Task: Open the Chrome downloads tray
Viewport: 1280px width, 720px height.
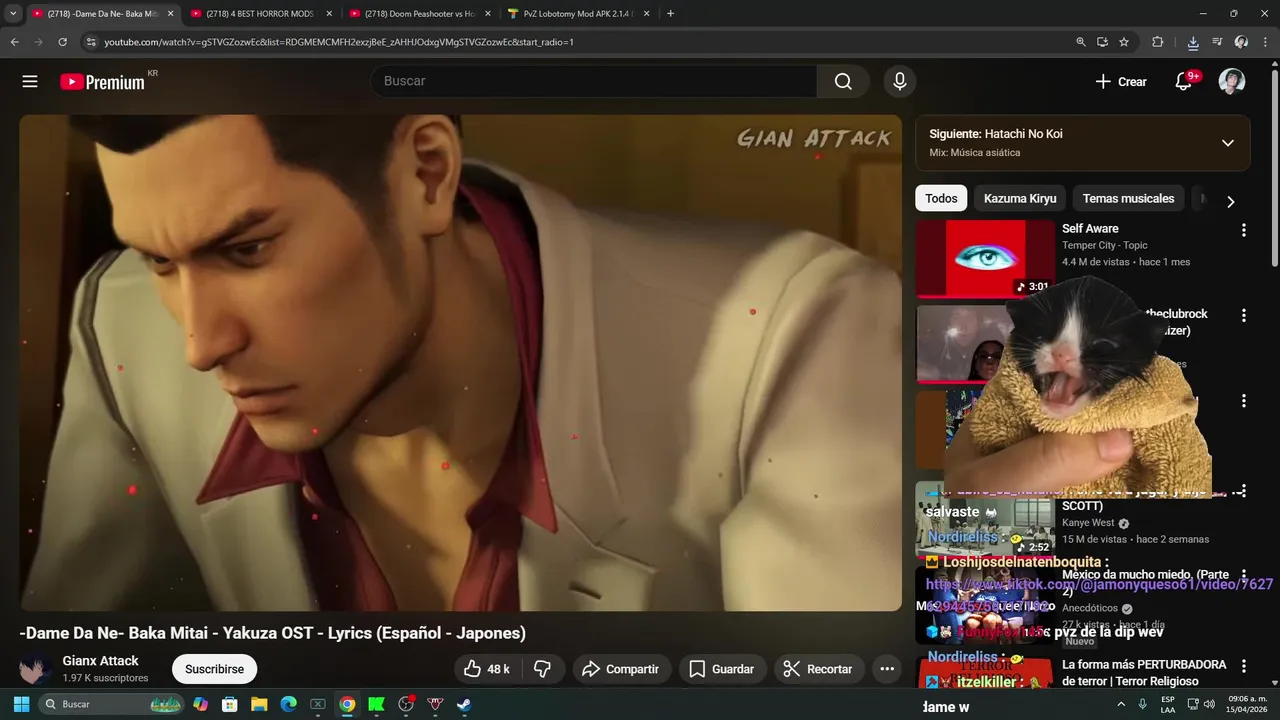Action: [1193, 42]
